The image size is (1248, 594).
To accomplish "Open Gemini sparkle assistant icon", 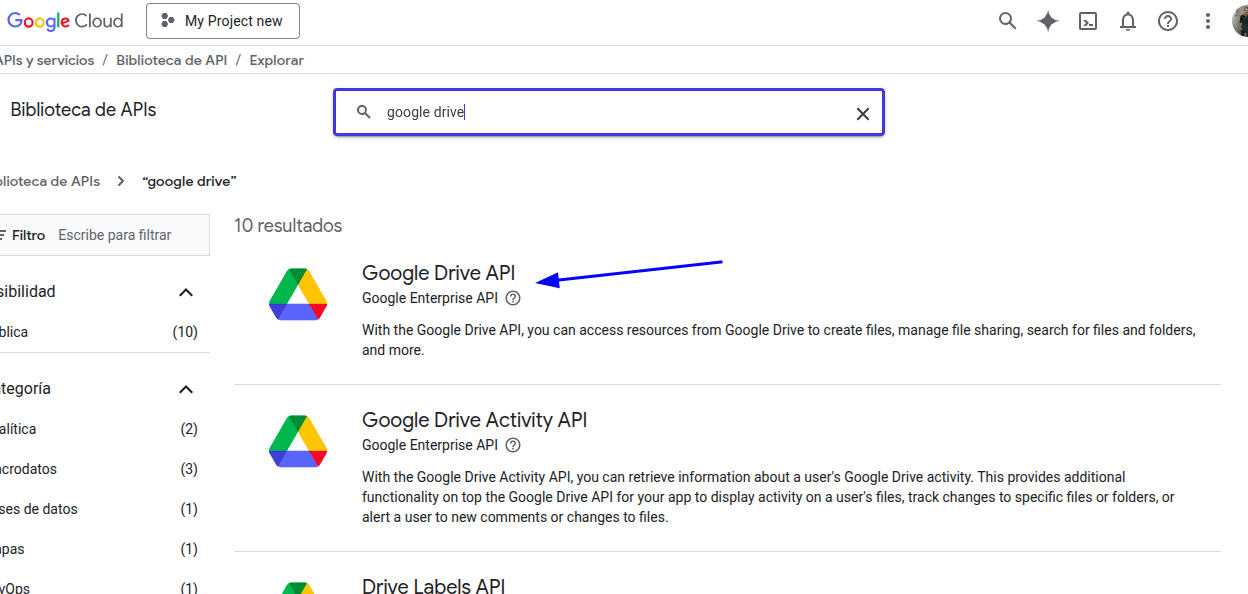I will click(1048, 21).
